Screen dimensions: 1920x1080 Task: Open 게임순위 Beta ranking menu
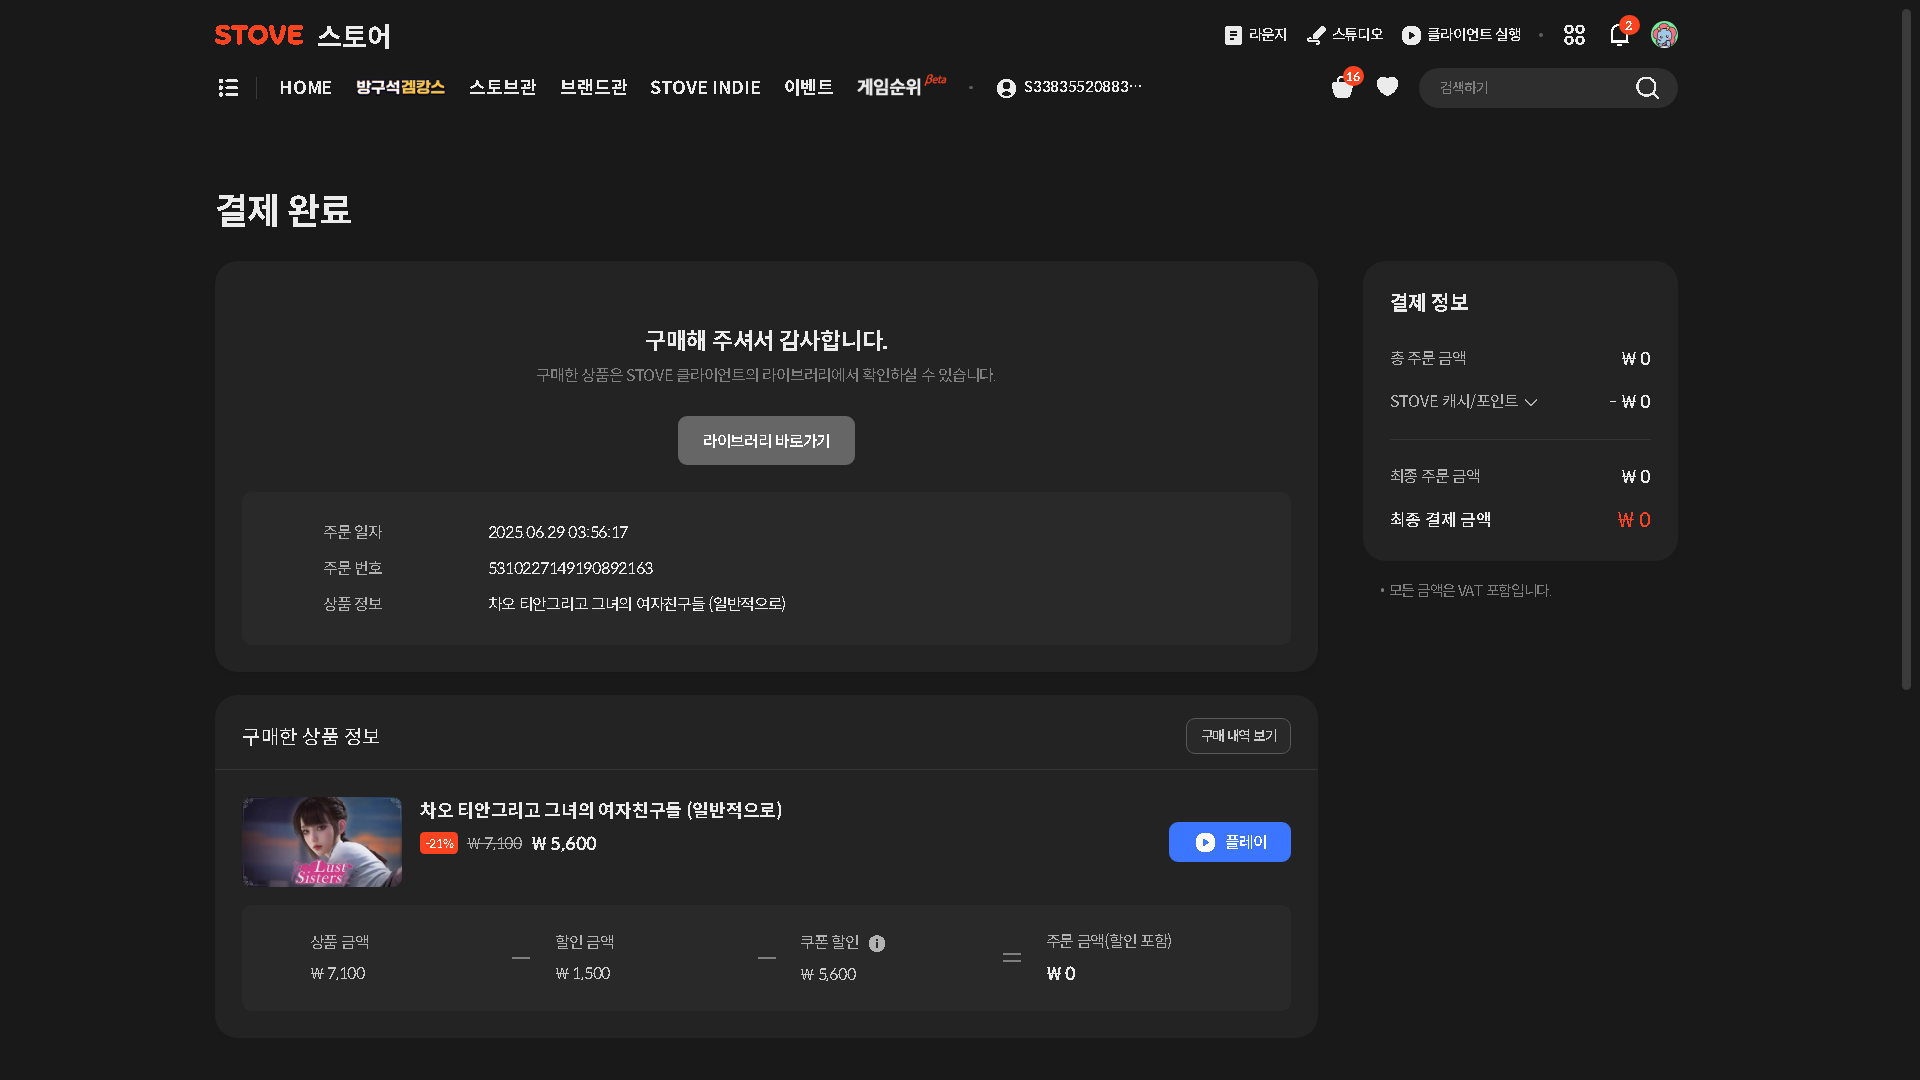tap(900, 86)
